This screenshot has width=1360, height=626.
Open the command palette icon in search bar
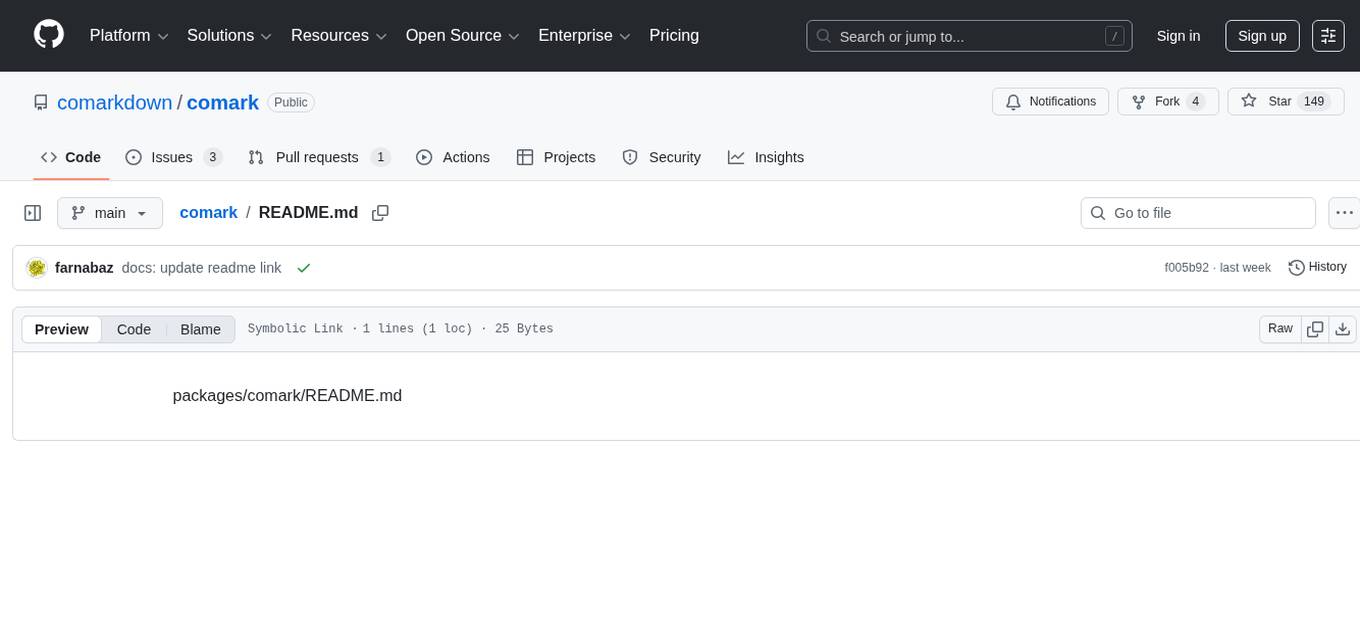(1114, 35)
